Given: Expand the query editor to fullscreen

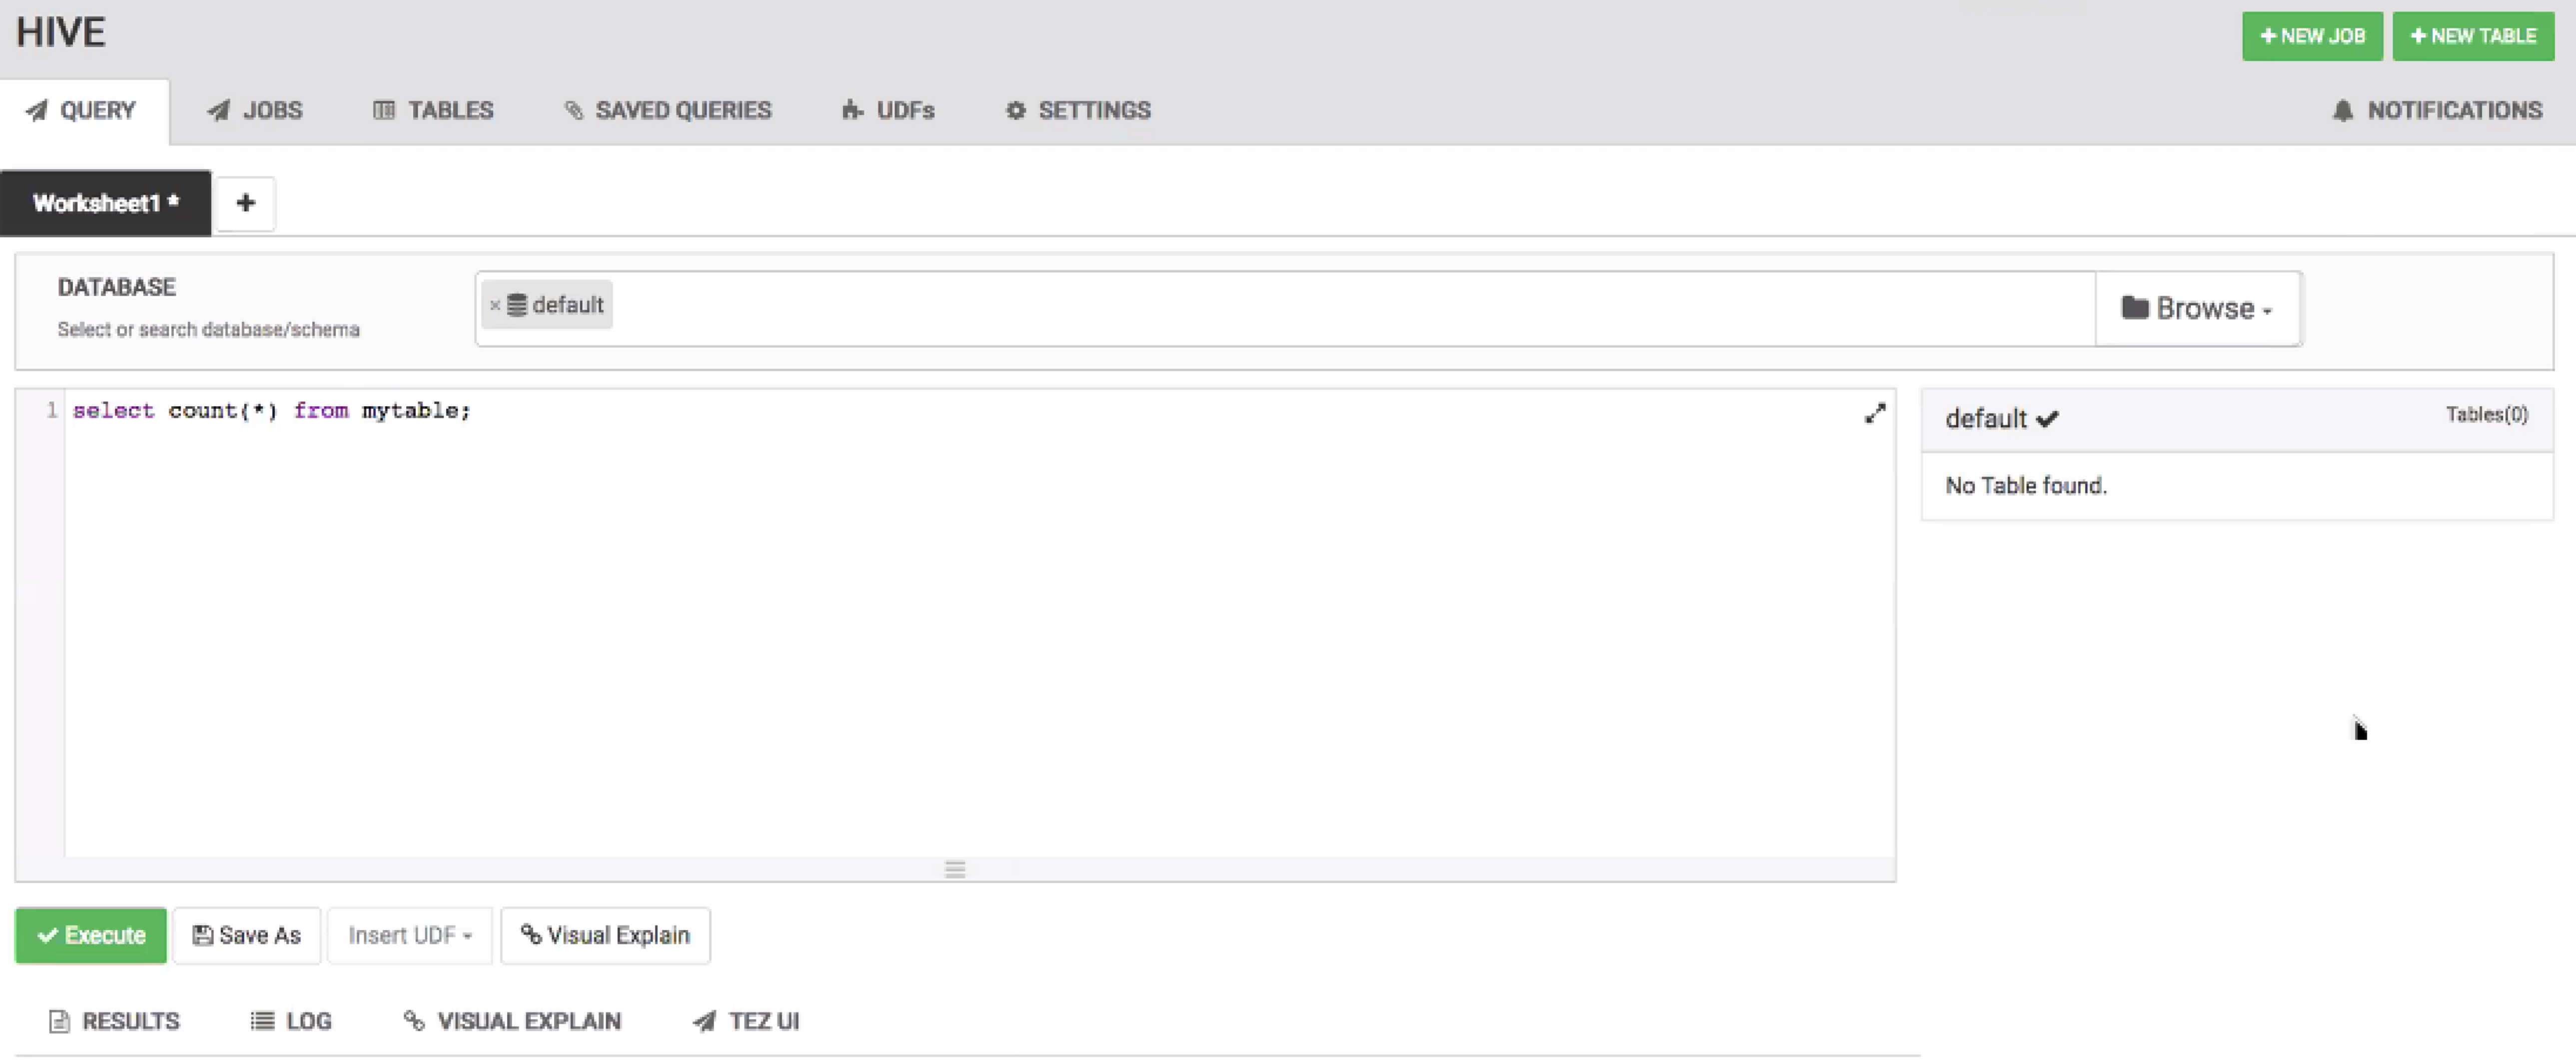Looking at the screenshot, I should click(1874, 413).
